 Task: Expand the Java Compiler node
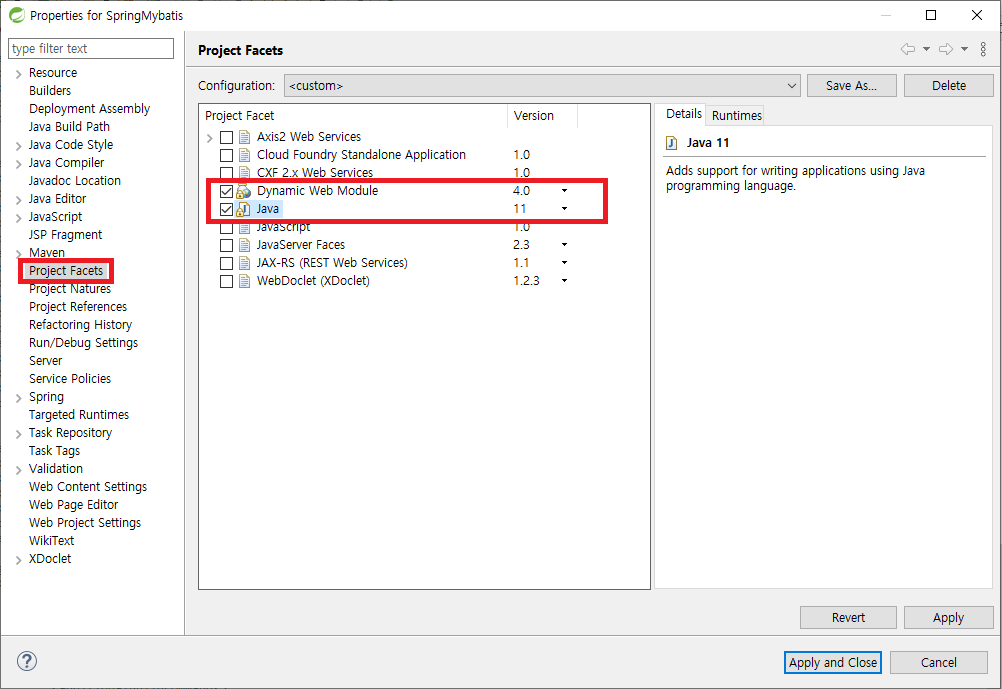(x=19, y=164)
